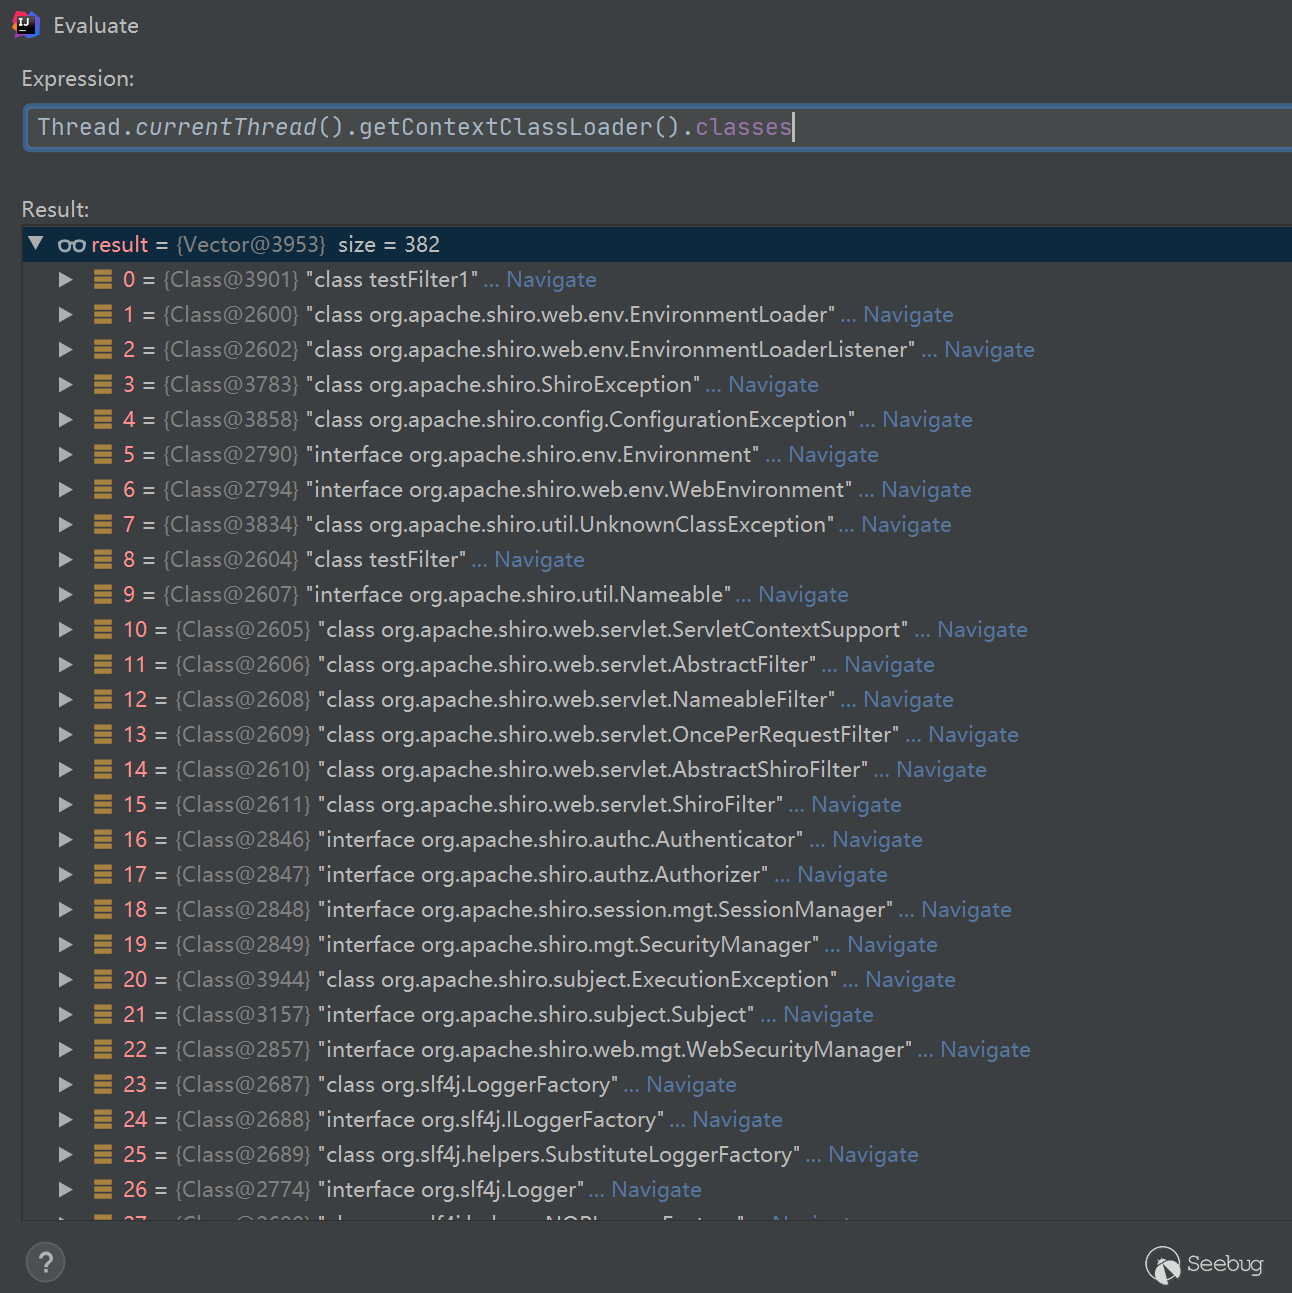1292x1293 pixels.
Task: Expand element 26 slf4j Logger node
Action: click(x=66, y=1190)
